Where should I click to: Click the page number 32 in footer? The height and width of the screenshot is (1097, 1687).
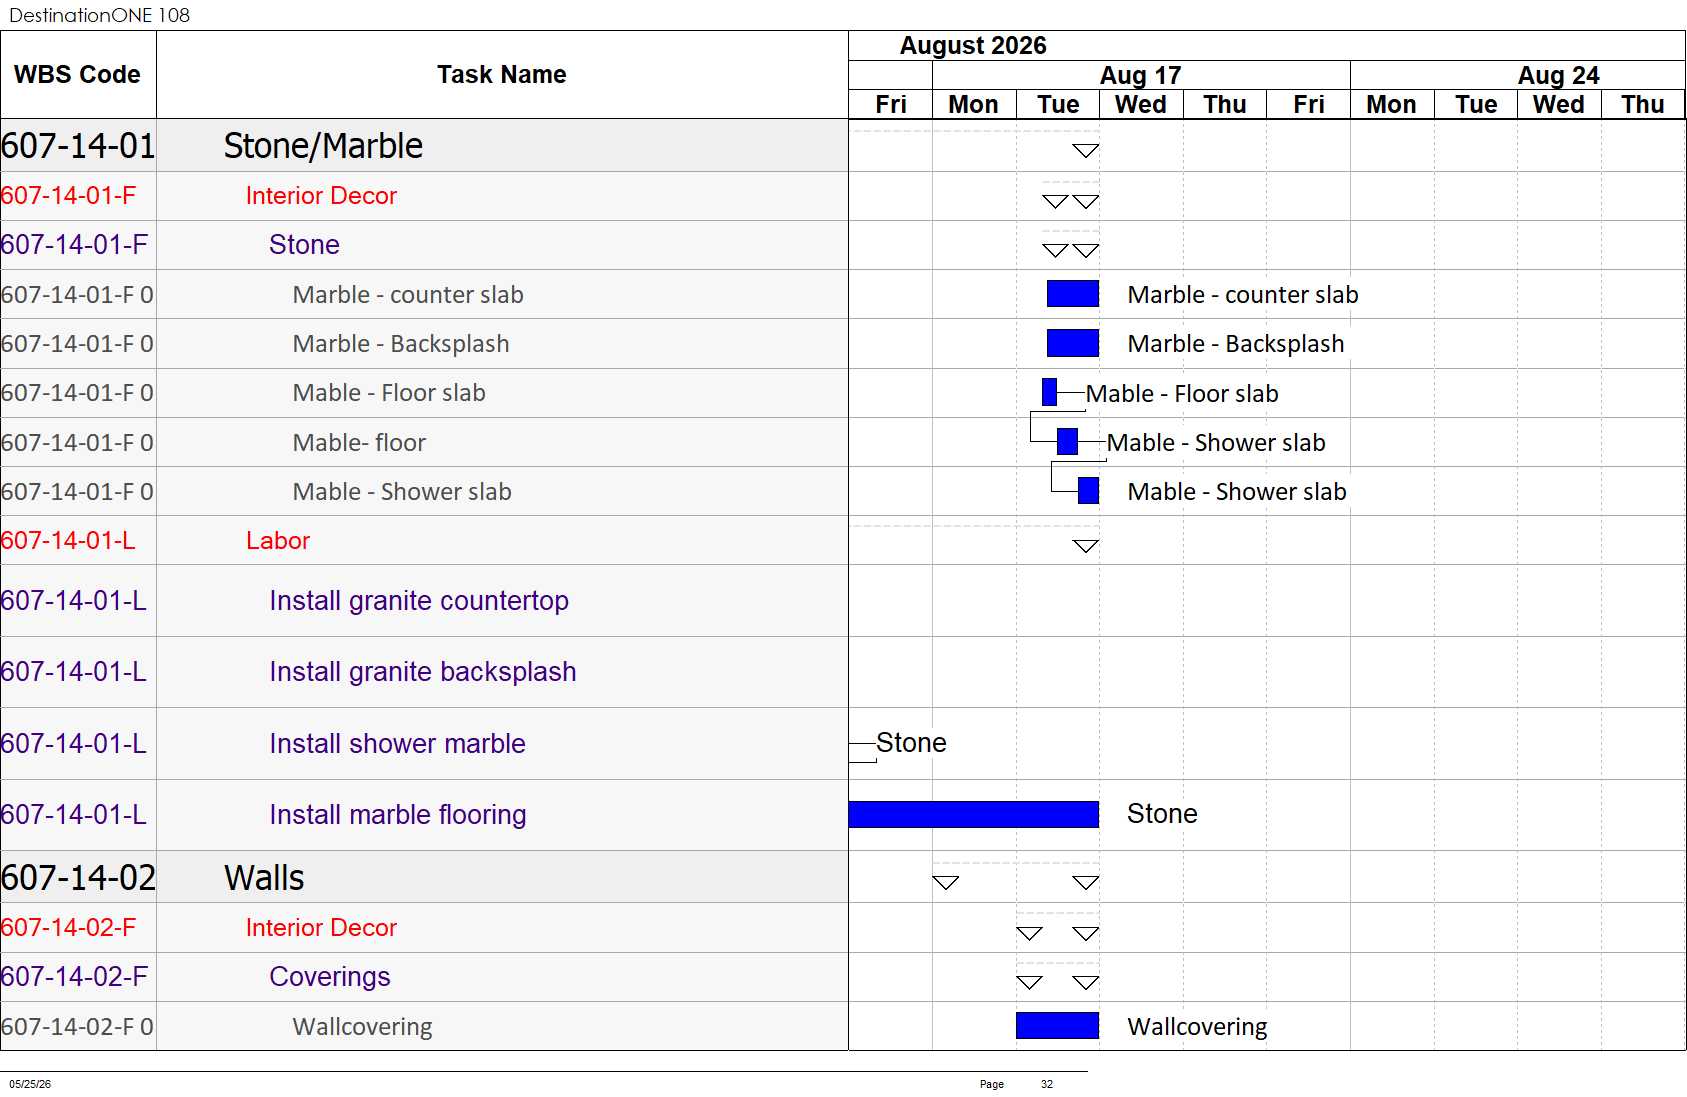point(1047,1084)
